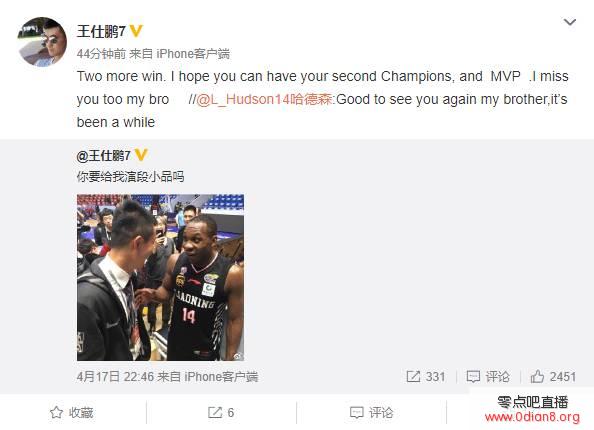Click the repost icon showing 331
594x430 pixels.
[x=413, y=377]
